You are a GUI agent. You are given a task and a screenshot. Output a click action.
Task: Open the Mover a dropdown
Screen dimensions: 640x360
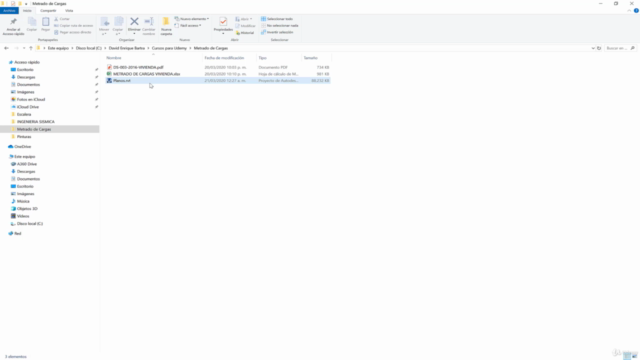(x=104, y=26)
